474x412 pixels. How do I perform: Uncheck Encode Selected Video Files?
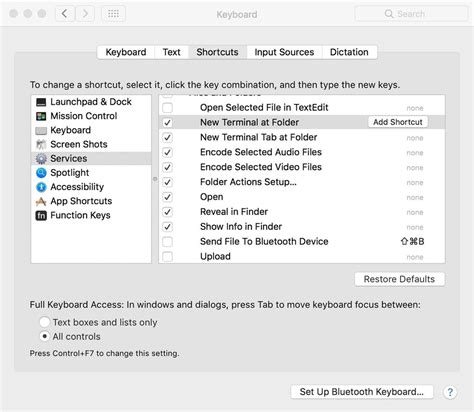[167, 167]
